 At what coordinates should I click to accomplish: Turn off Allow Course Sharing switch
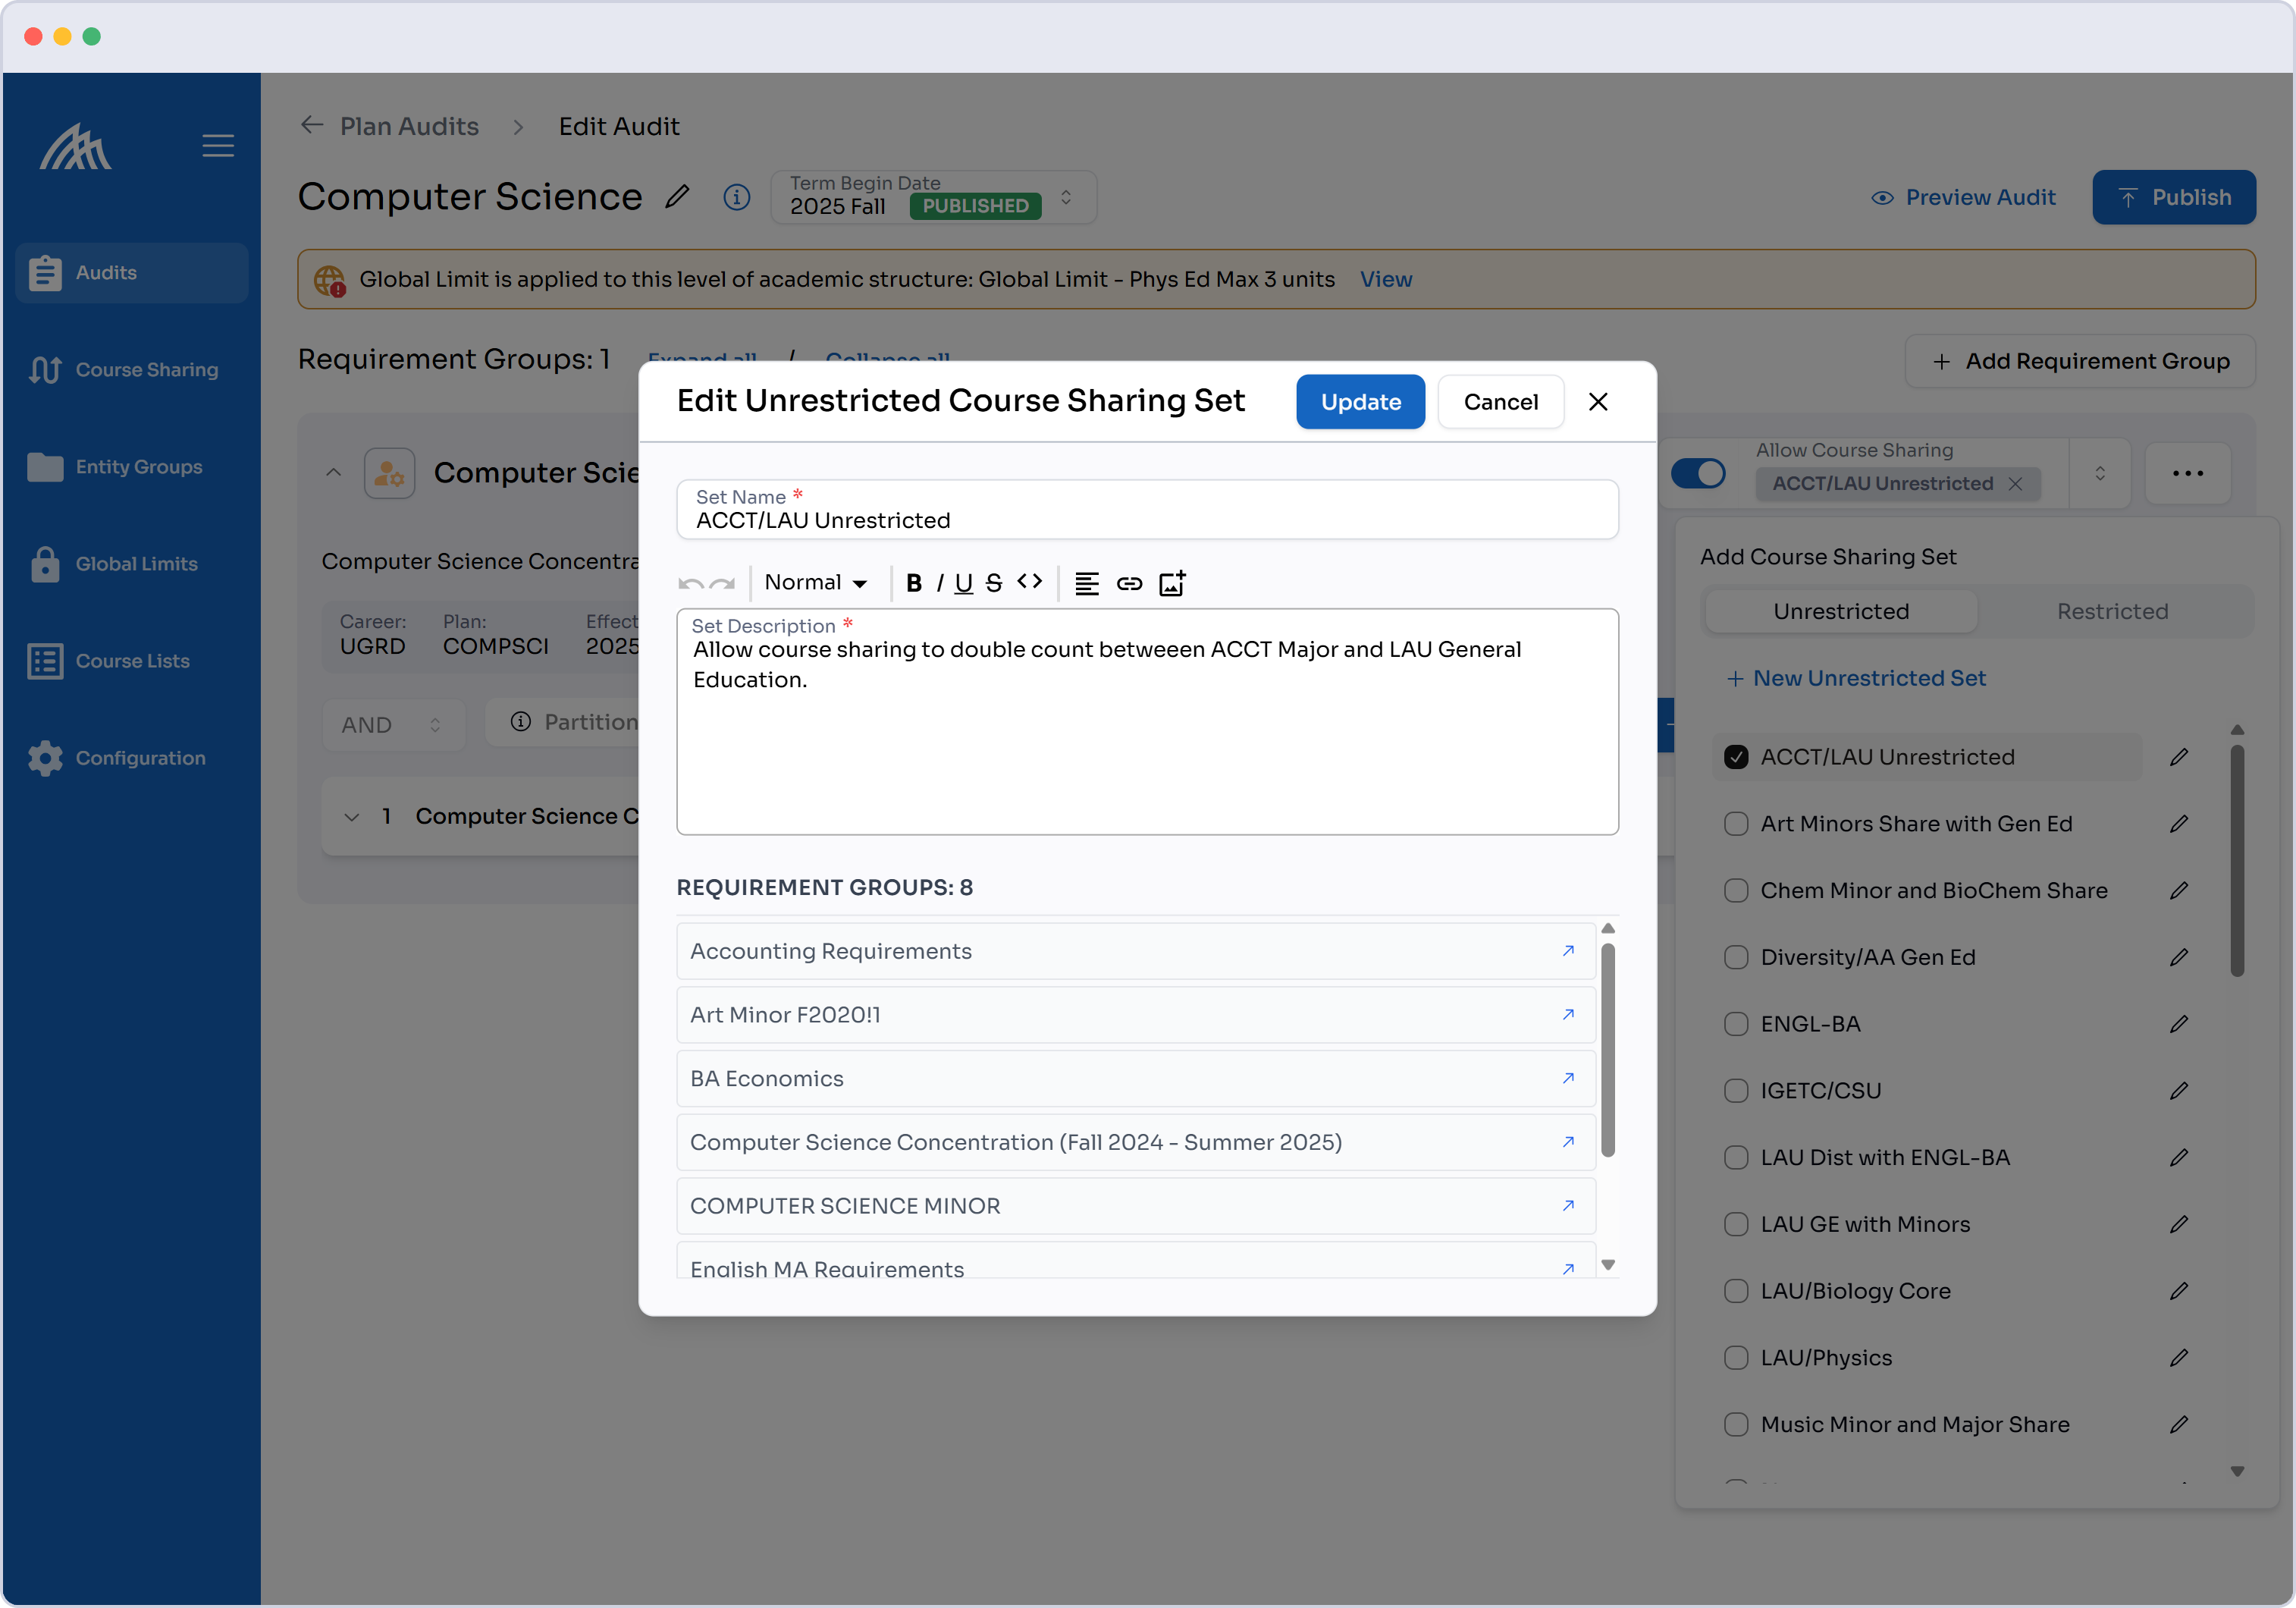pos(1698,473)
